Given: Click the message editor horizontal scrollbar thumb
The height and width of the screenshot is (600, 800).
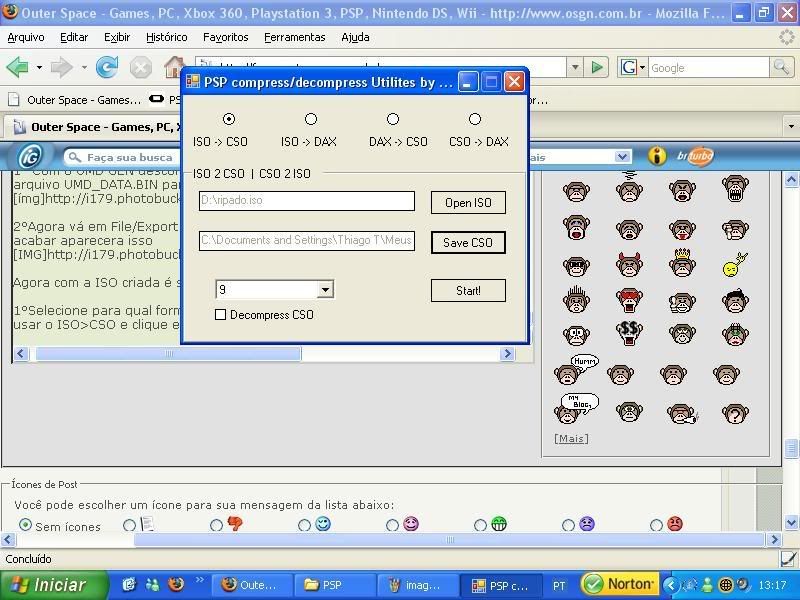Looking at the screenshot, I should (168, 354).
